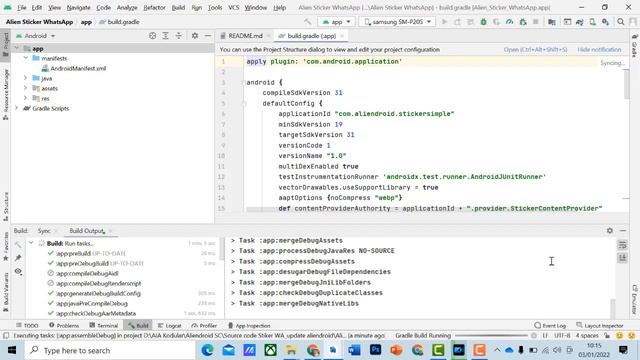This screenshot has height=360, width=640.
Task: Click the Make Project hammer icon
Action: click(x=308, y=22)
